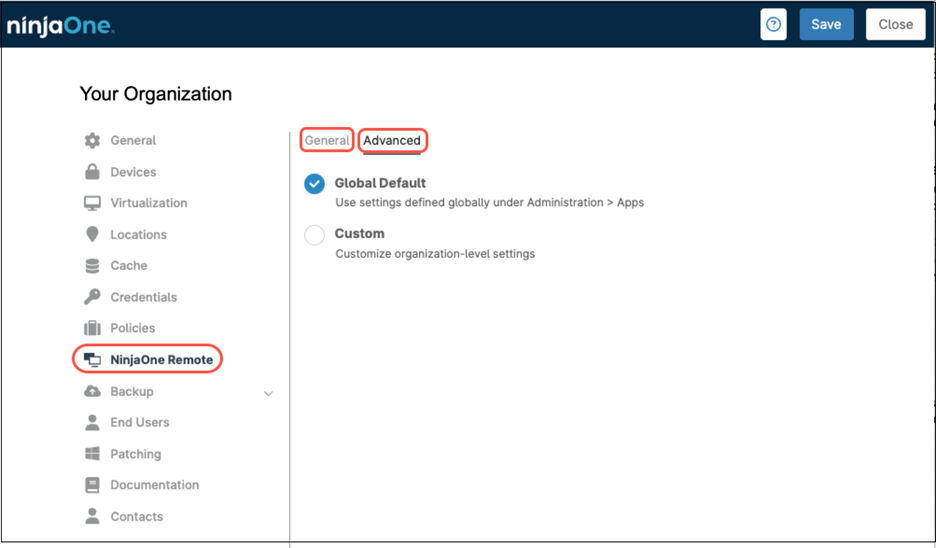This screenshot has height=548, width=936.
Task: Open Patching section
Action: [136, 454]
